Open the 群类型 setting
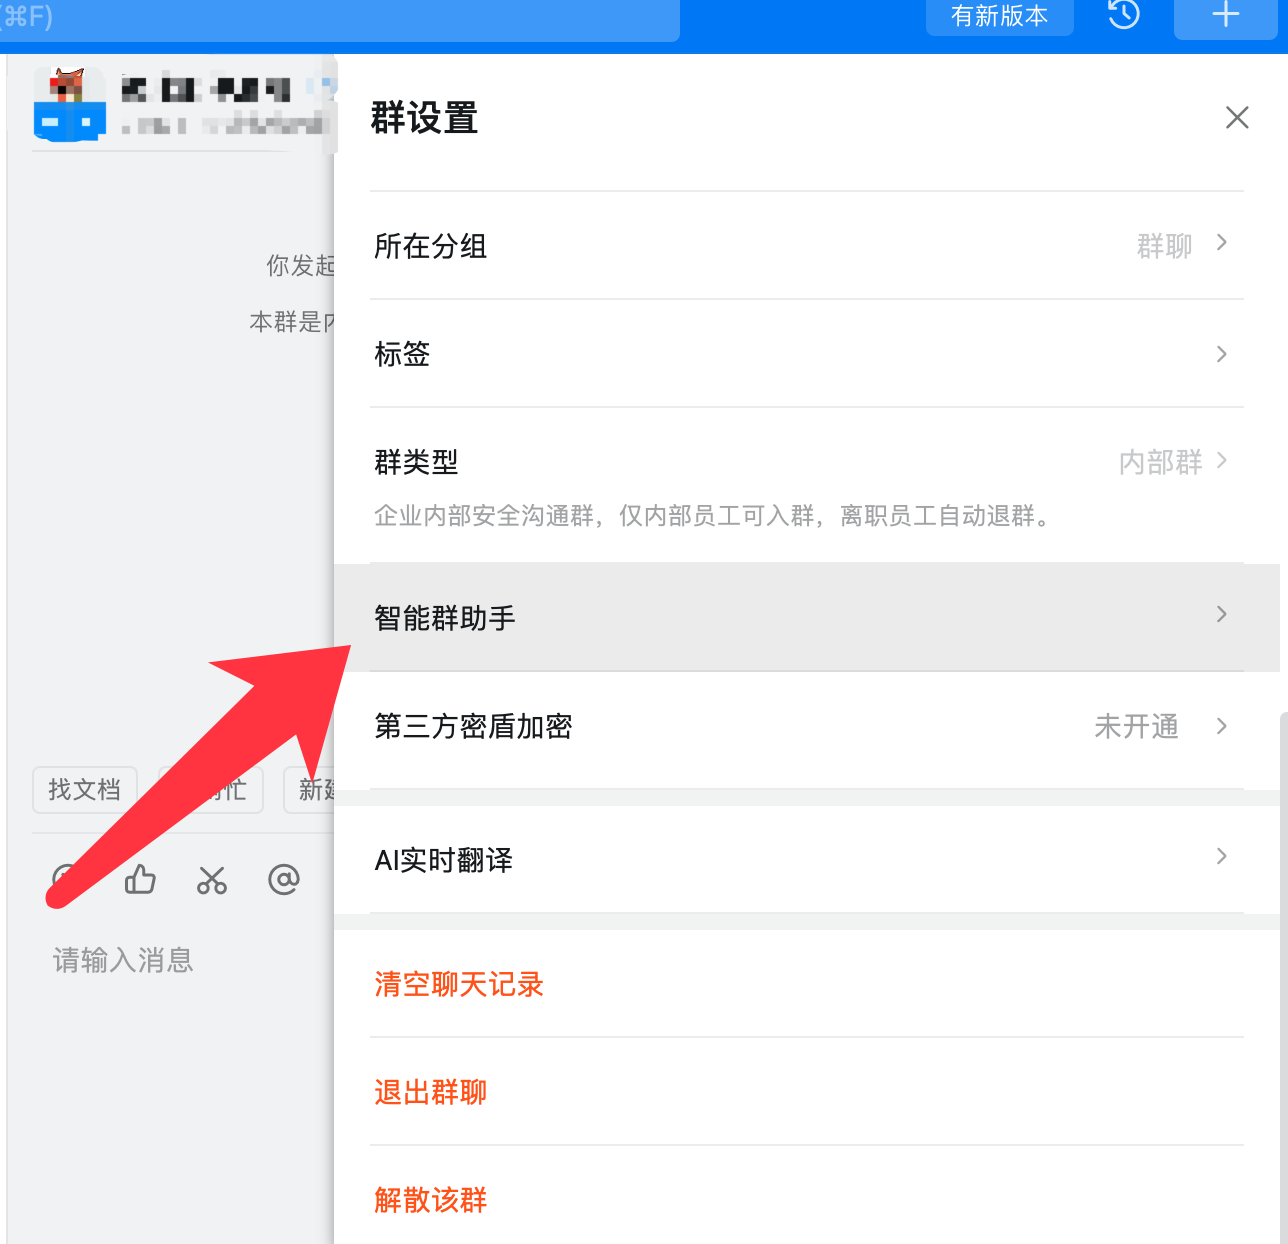 pos(807,485)
